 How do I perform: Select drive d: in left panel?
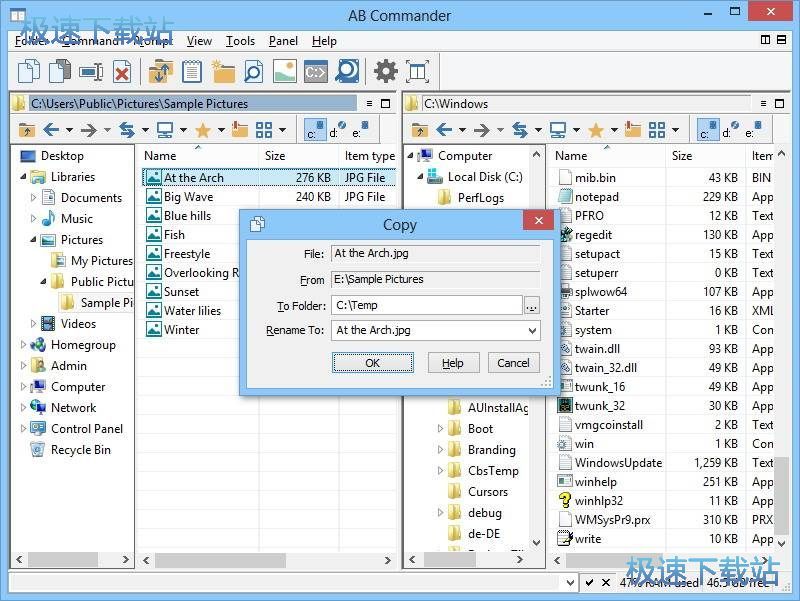point(335,130)
